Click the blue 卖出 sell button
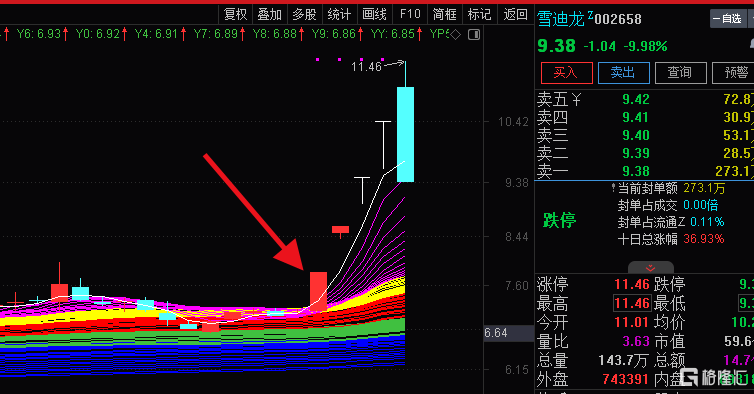 [624, 73]
